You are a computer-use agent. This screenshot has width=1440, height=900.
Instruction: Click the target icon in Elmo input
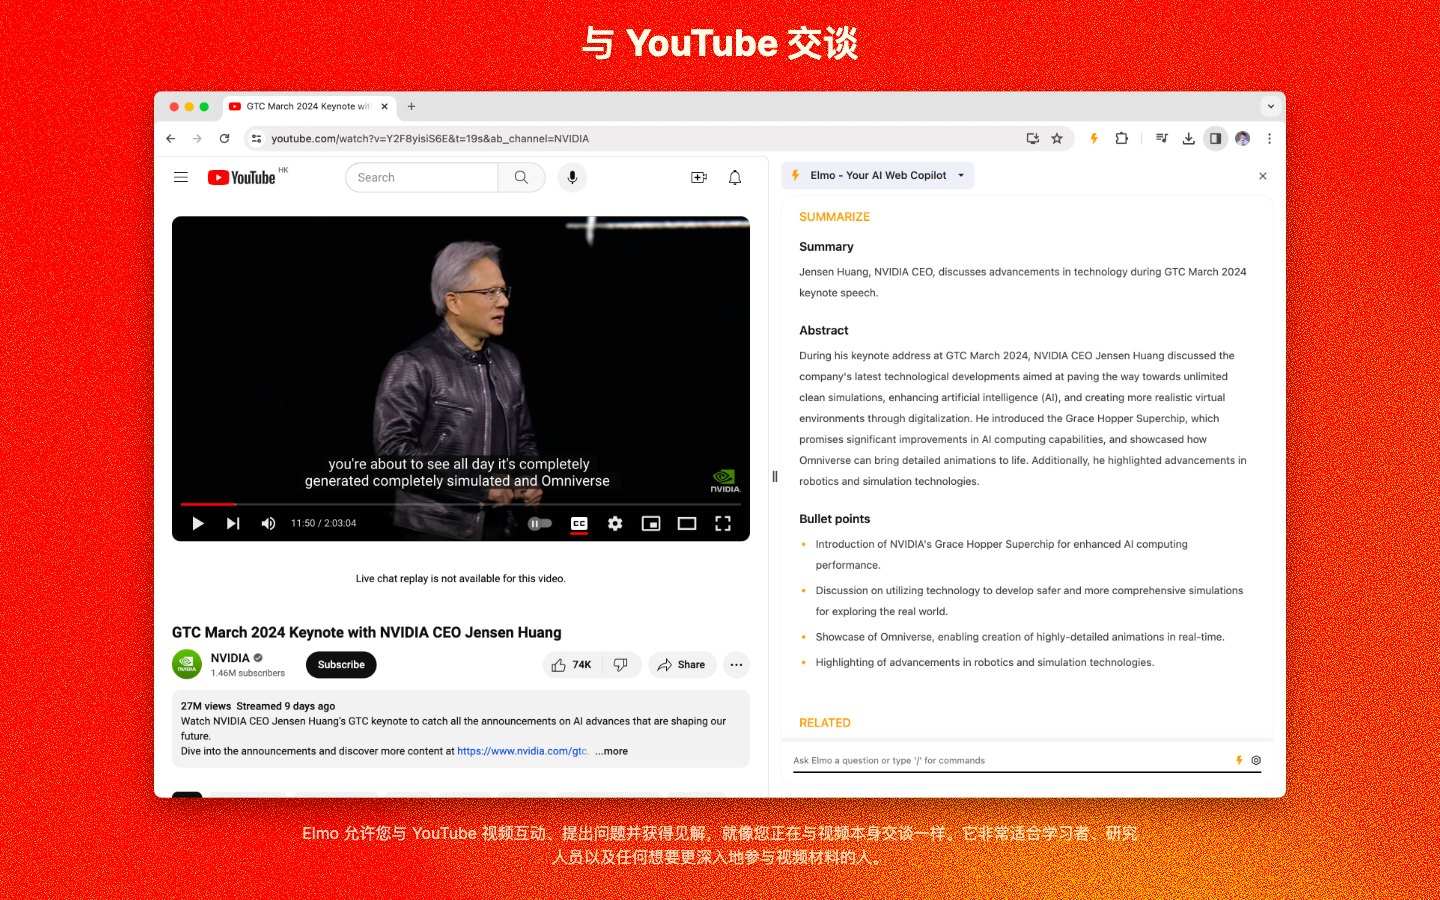pos(1256,761)
